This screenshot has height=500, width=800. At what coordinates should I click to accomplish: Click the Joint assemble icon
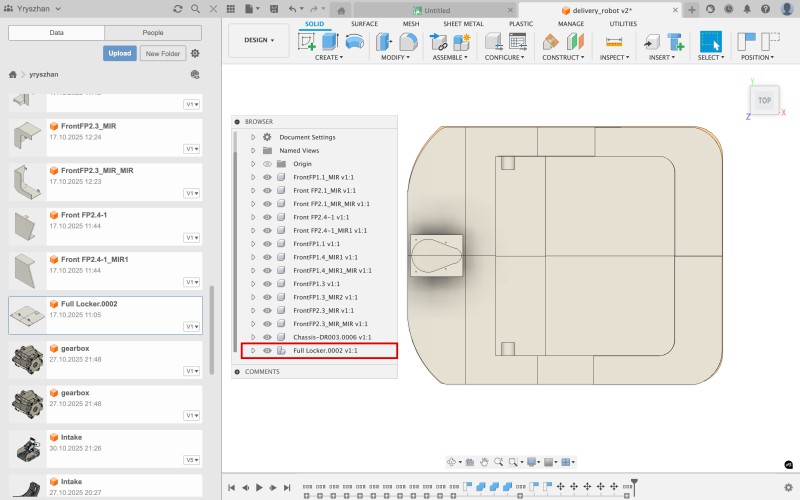click(438, 41)
